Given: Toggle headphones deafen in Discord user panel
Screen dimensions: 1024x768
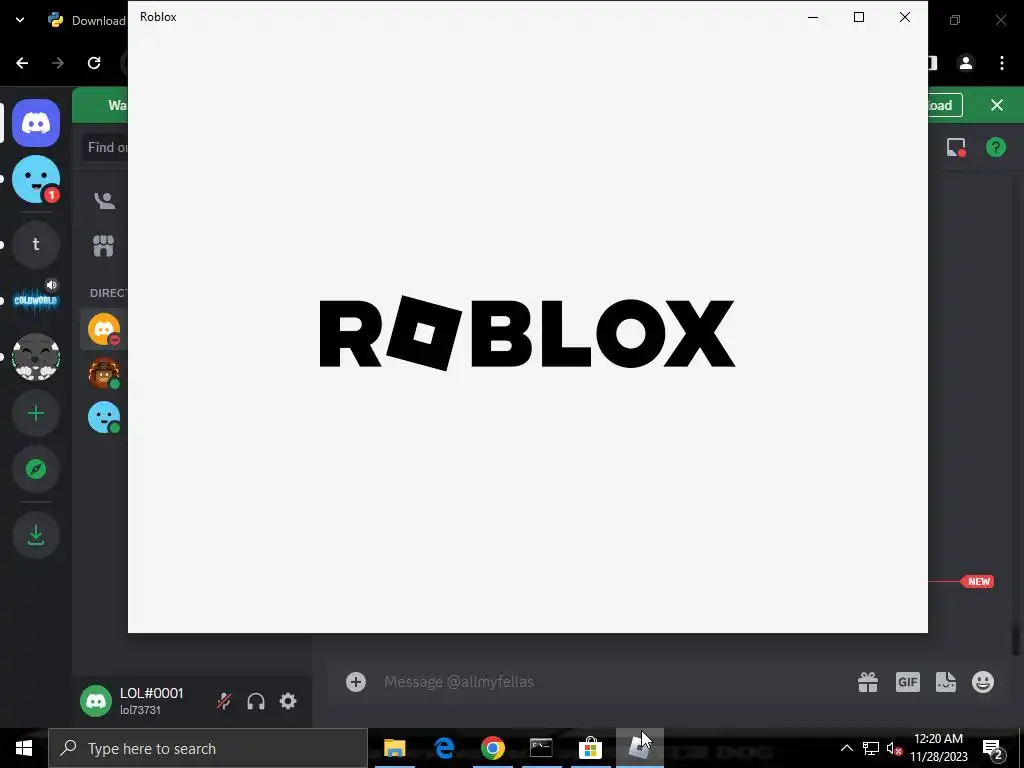Looking at the screenshot, I should (256, 701).
